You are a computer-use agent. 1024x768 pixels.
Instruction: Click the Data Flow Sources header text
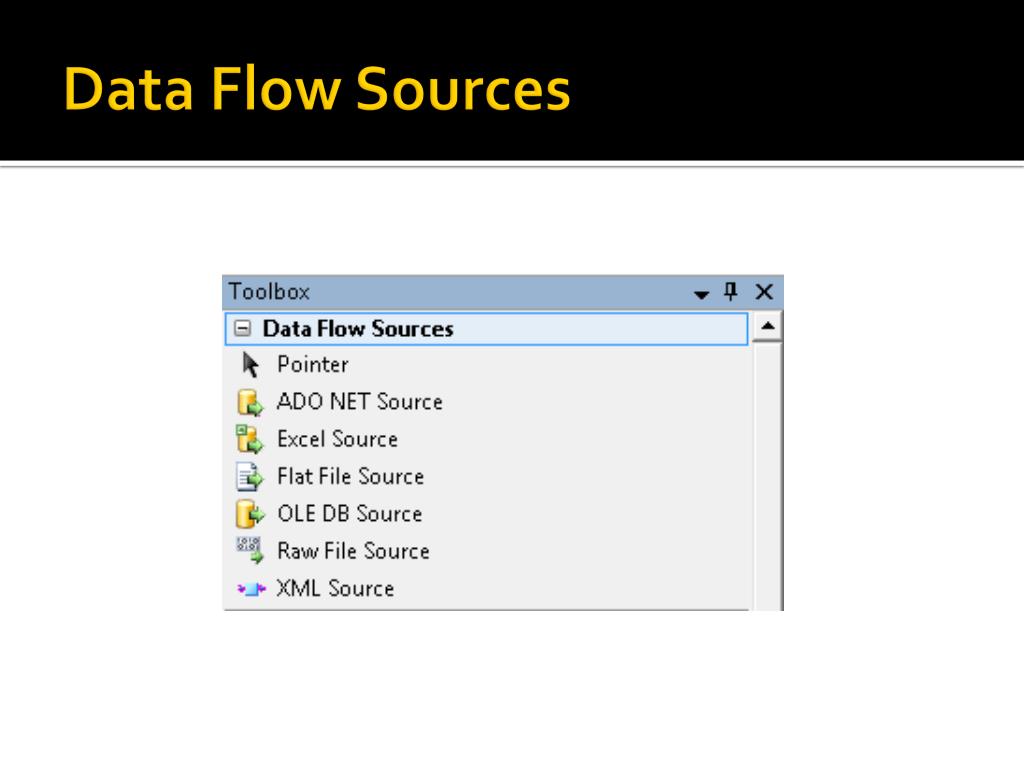pos(358,328)
